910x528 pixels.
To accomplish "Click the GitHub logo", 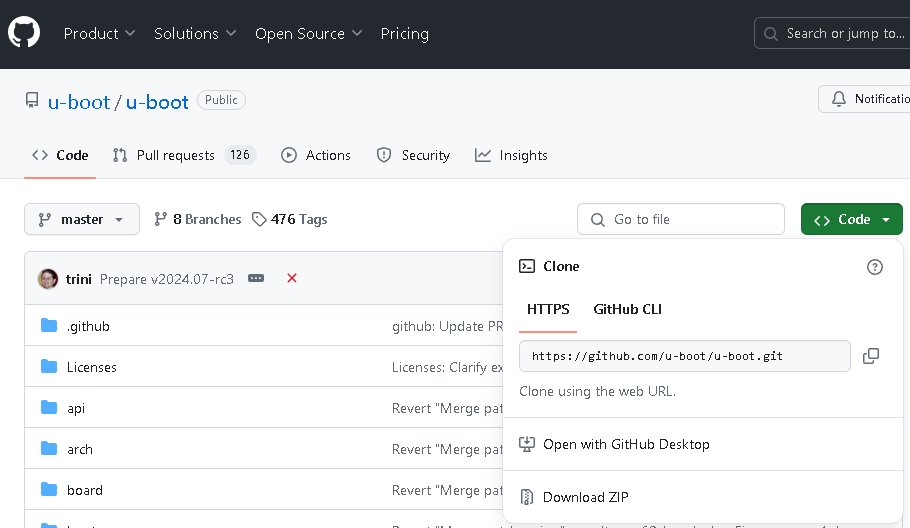I will pyautogui.click(x=24, y=32).
